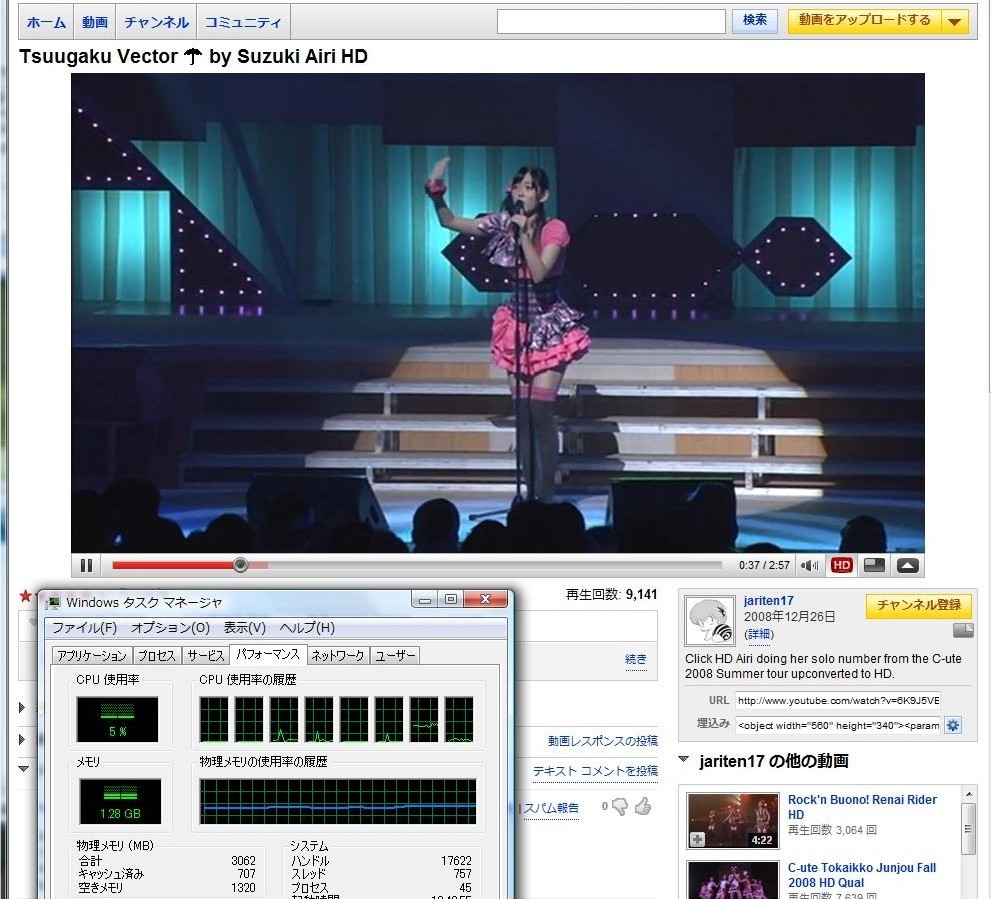The width and height of the screenshot is (991, 899).
Task: Open 表示(V) menu in Task Manager
Action: [245, 627]
